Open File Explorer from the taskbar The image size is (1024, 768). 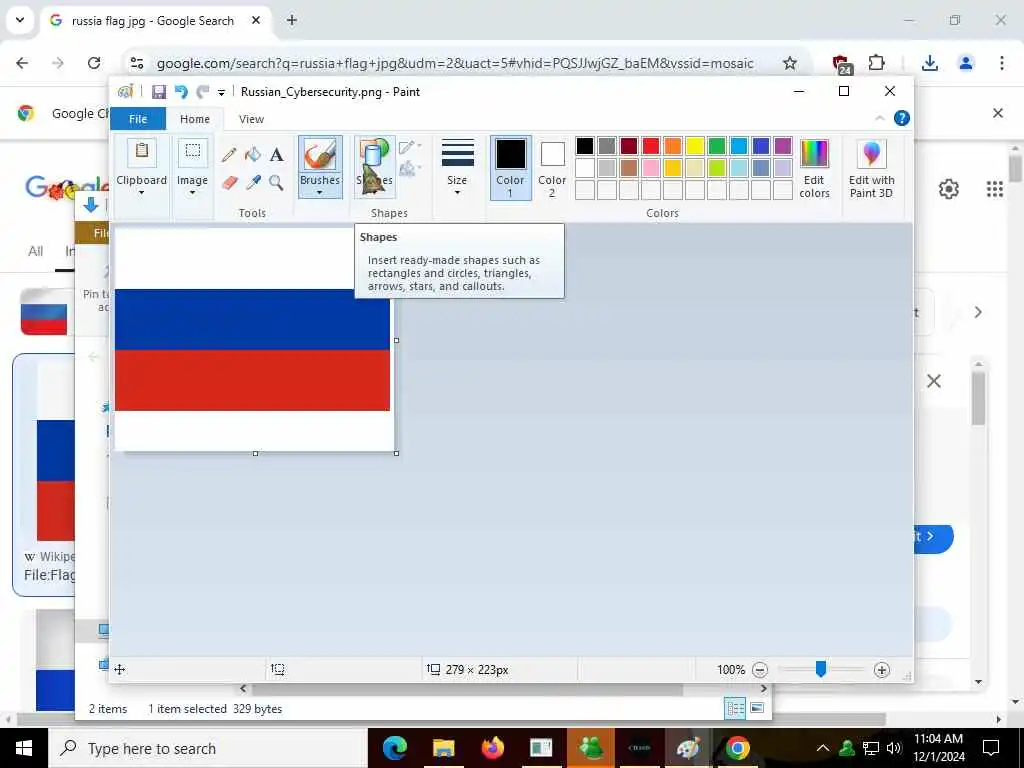pos(443,748)
